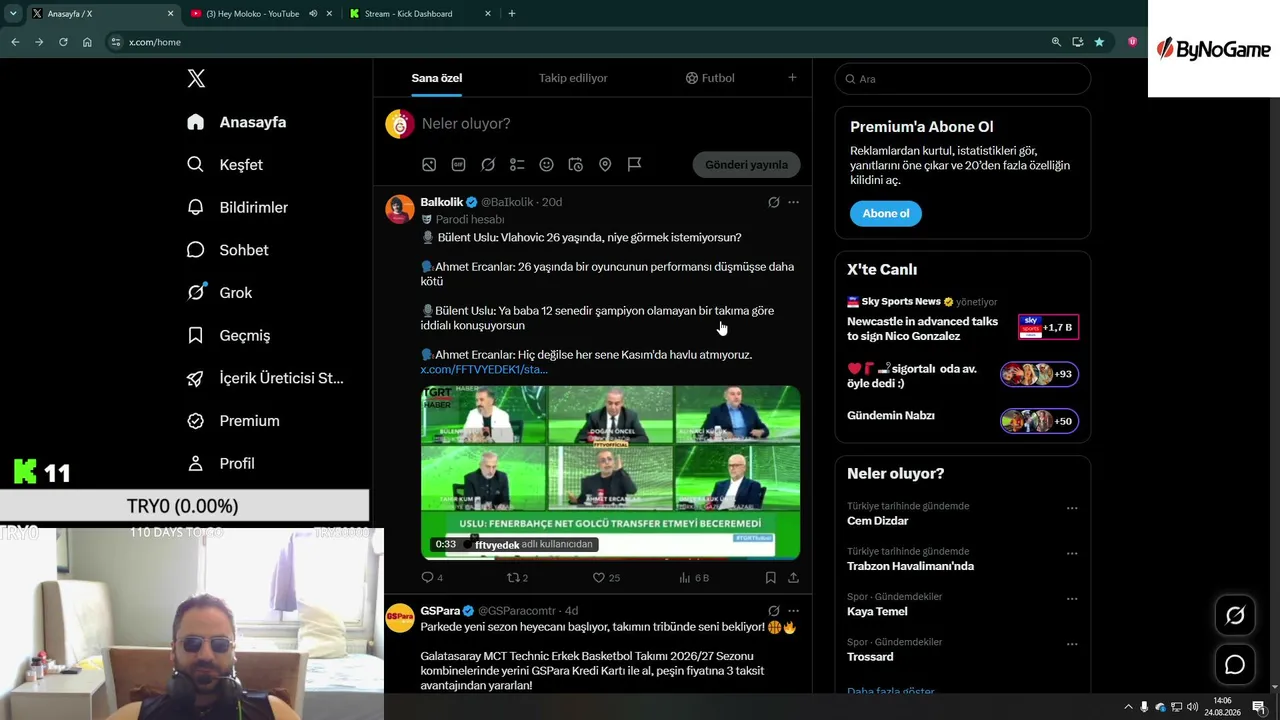The height and width of the screenshot is (720, 1280).
Task: Ask Grok about the Balkolik post
Action: click(x=773, y=202)
